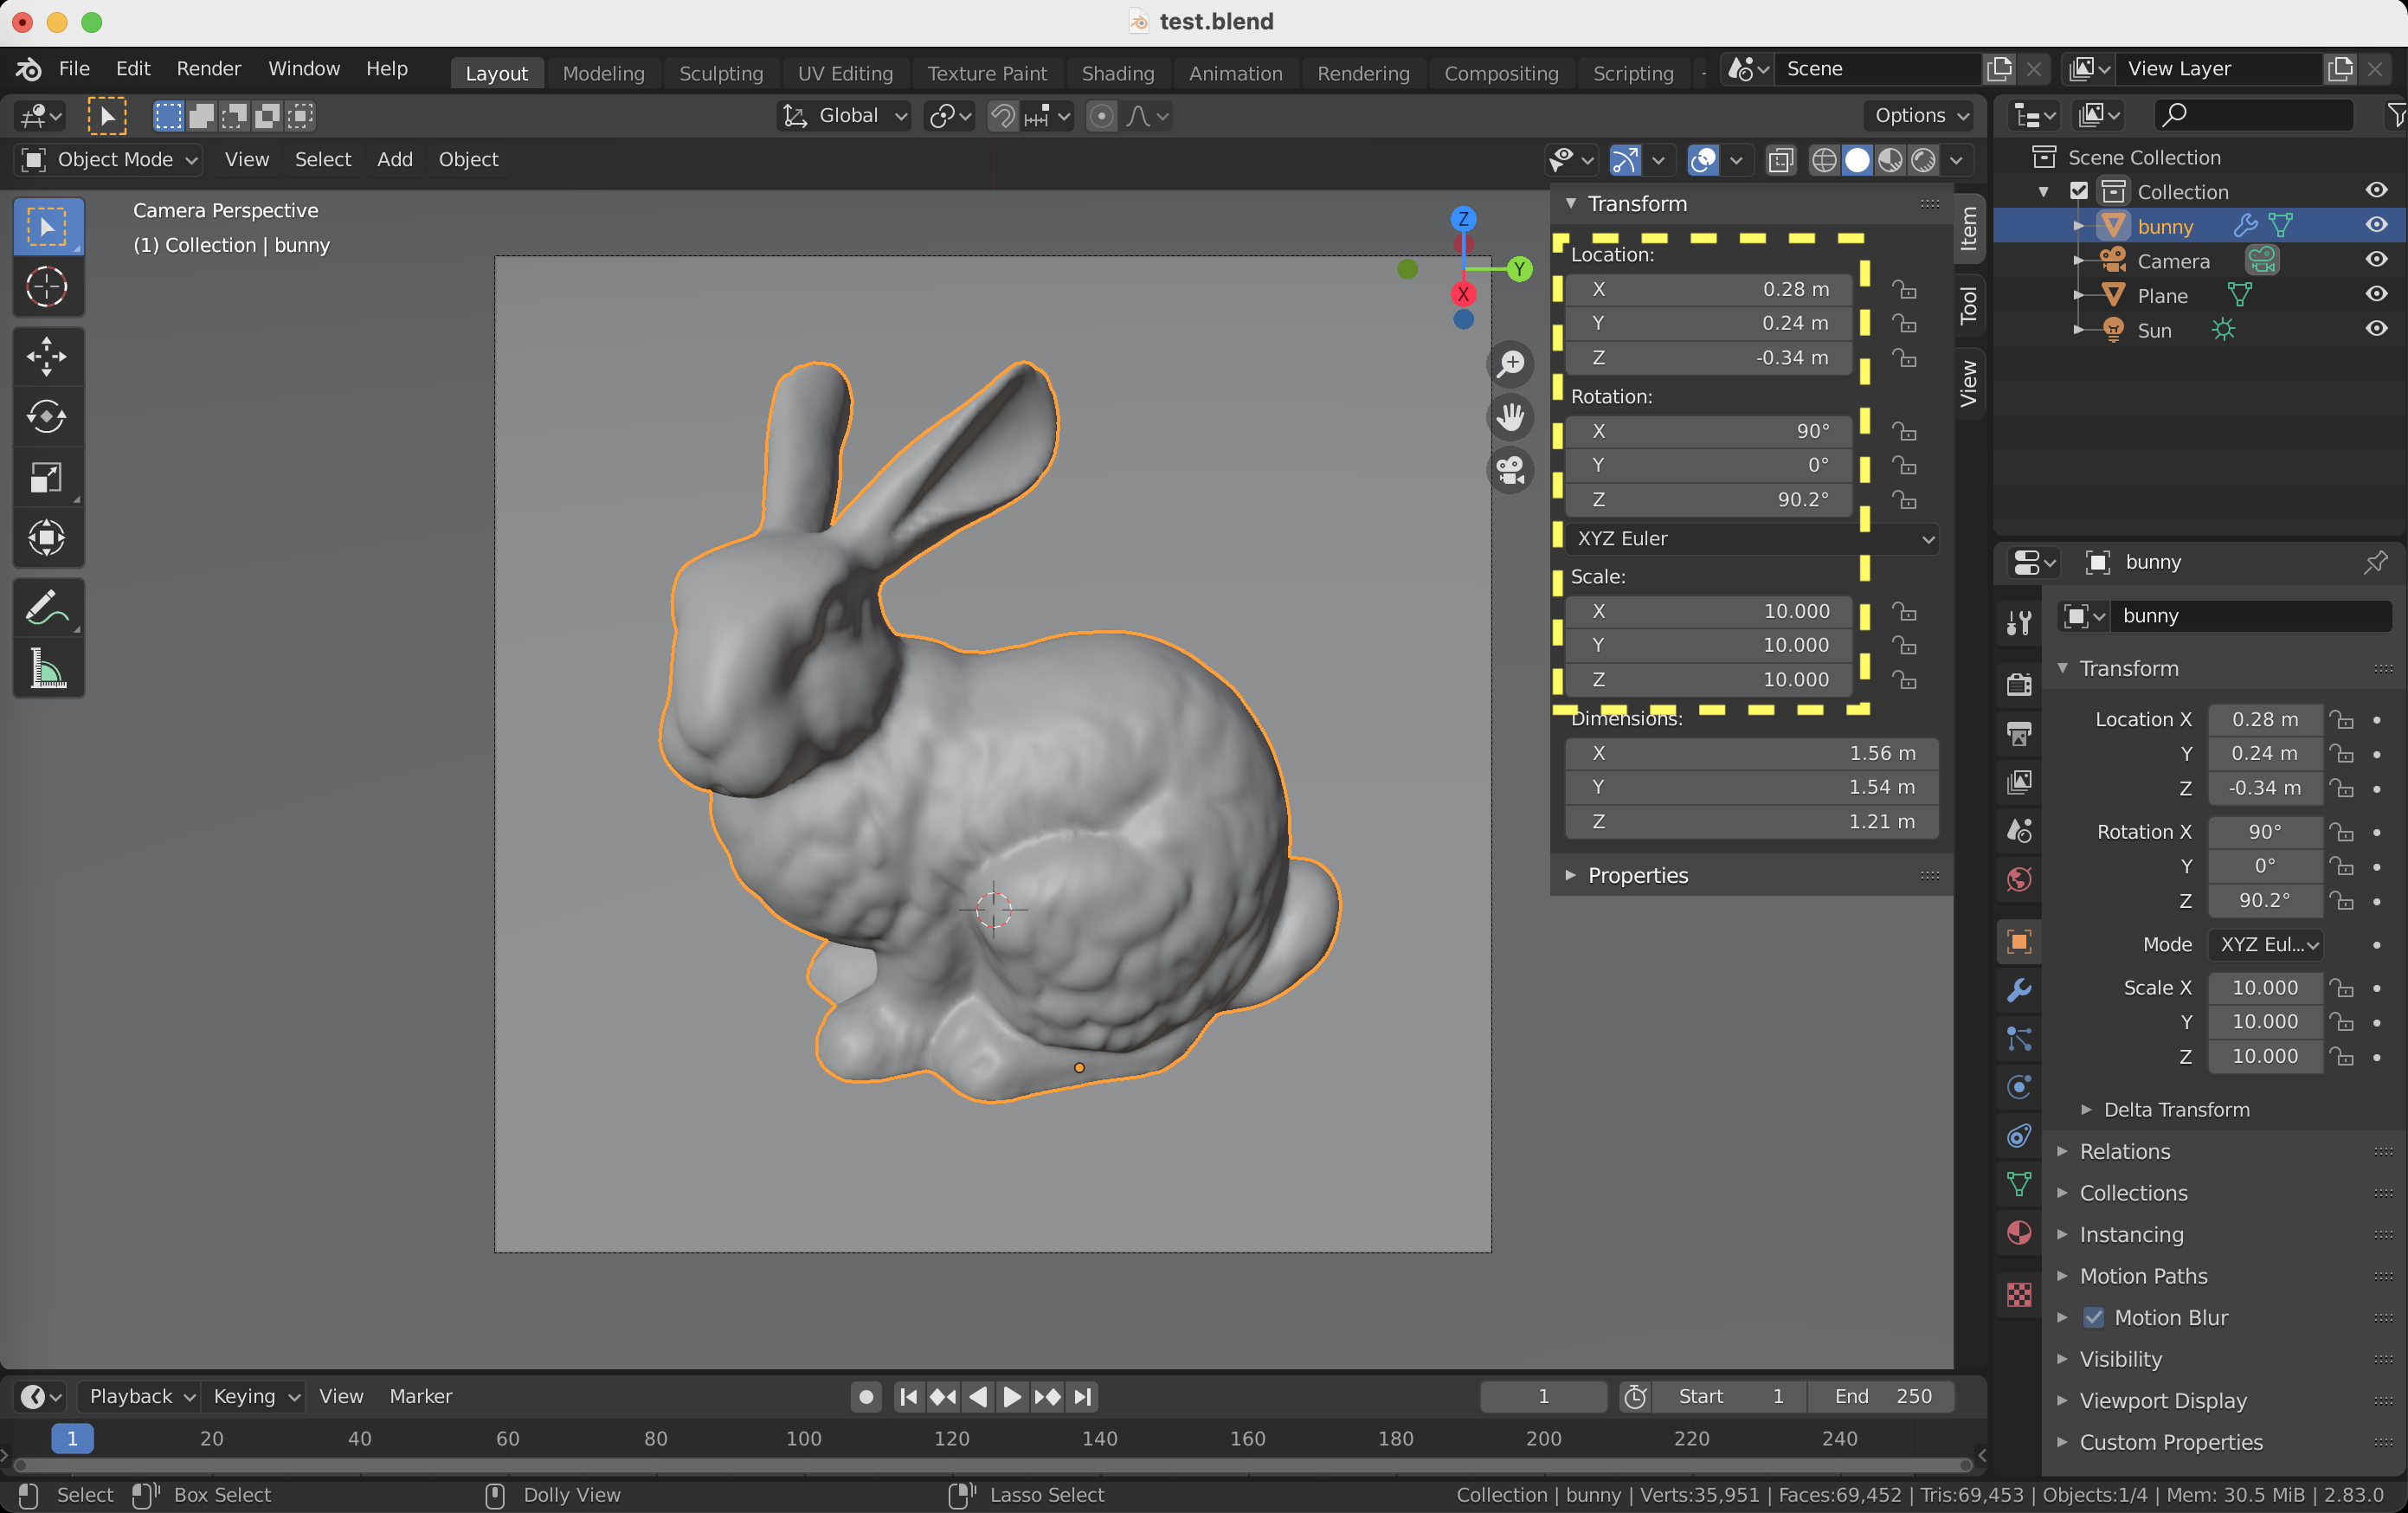Open the Render menu

coord(208,68)
